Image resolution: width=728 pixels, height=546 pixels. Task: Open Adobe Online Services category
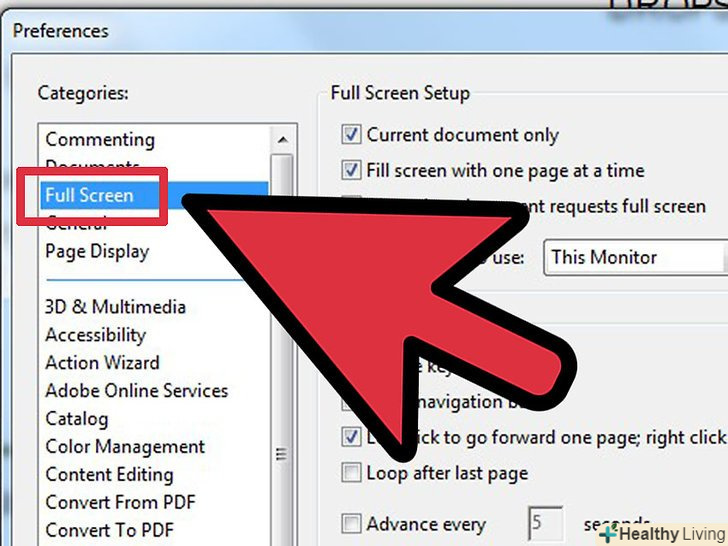point(137,390)
